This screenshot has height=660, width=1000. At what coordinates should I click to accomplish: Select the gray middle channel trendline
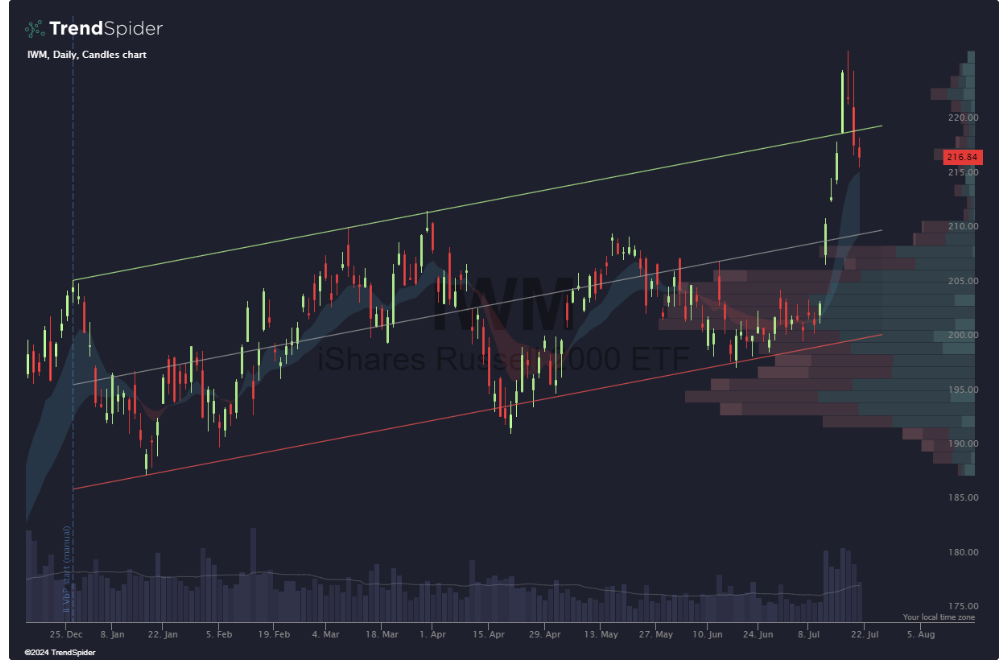point(478,307)
